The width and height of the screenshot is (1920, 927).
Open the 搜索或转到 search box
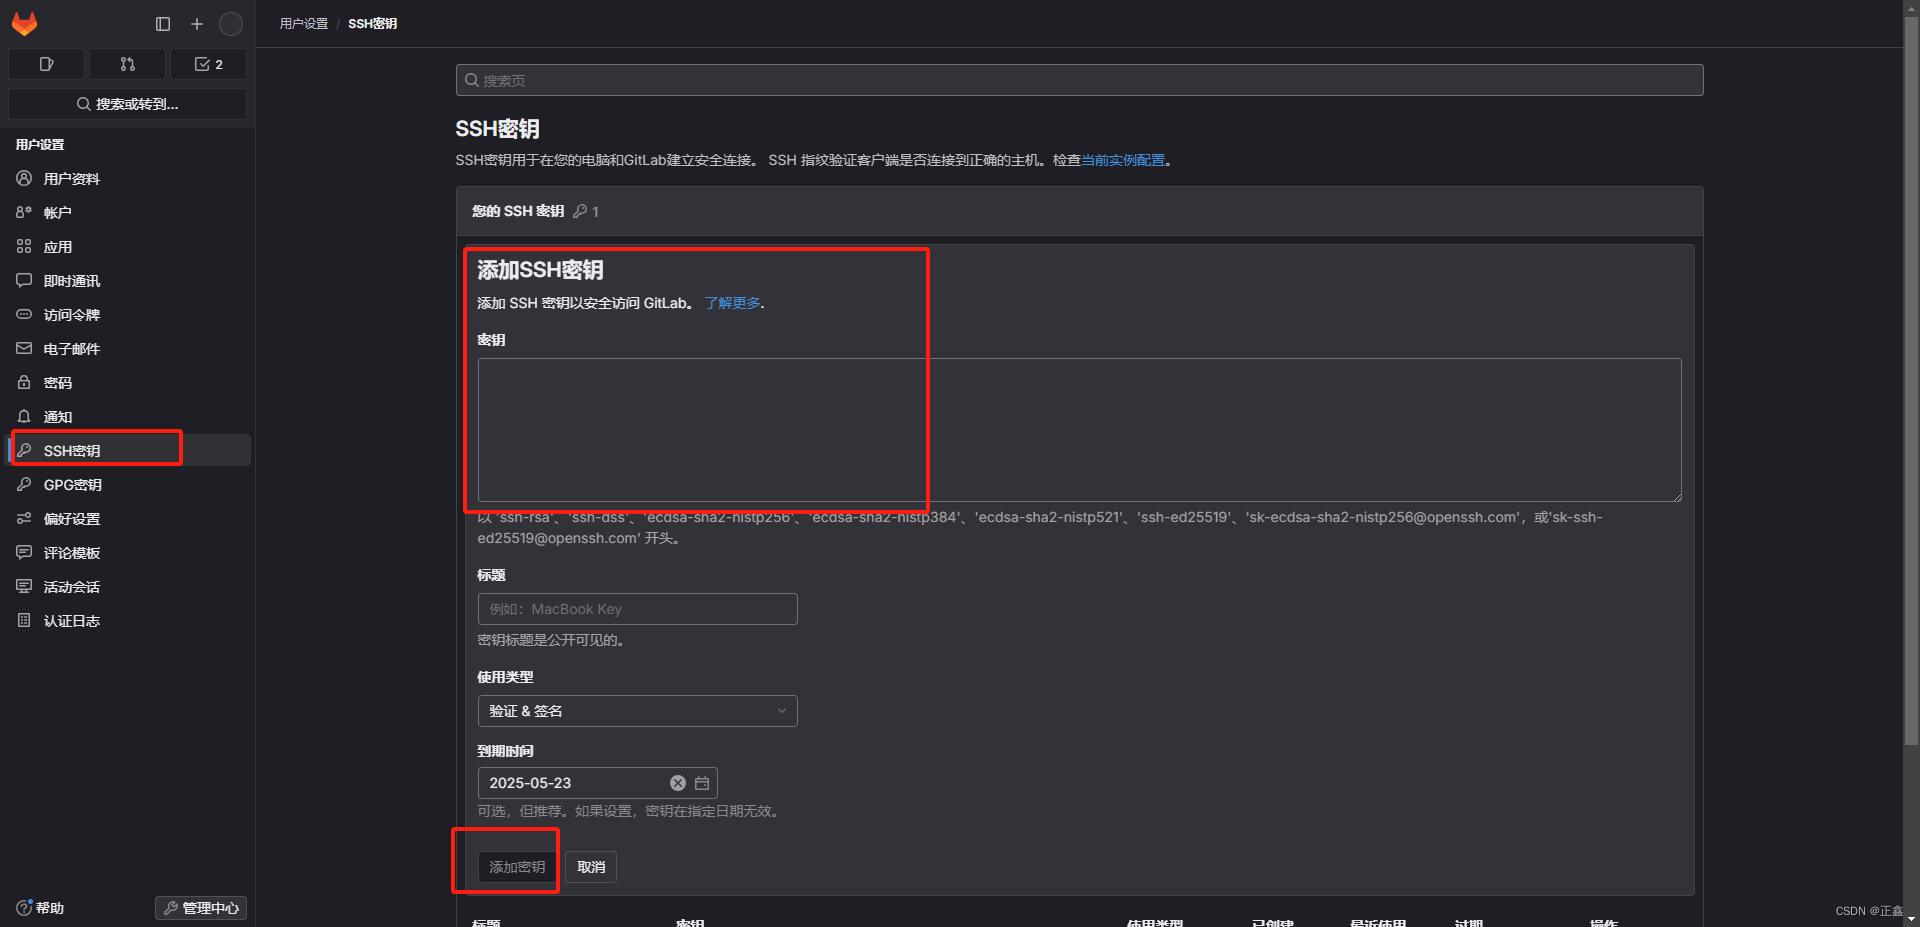(127, 104)
